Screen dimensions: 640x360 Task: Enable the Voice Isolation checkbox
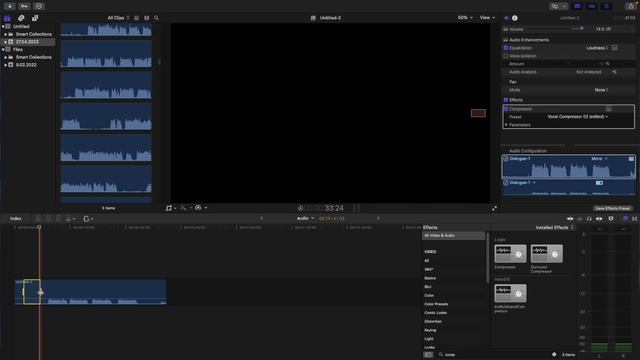(x=506, y=56)
